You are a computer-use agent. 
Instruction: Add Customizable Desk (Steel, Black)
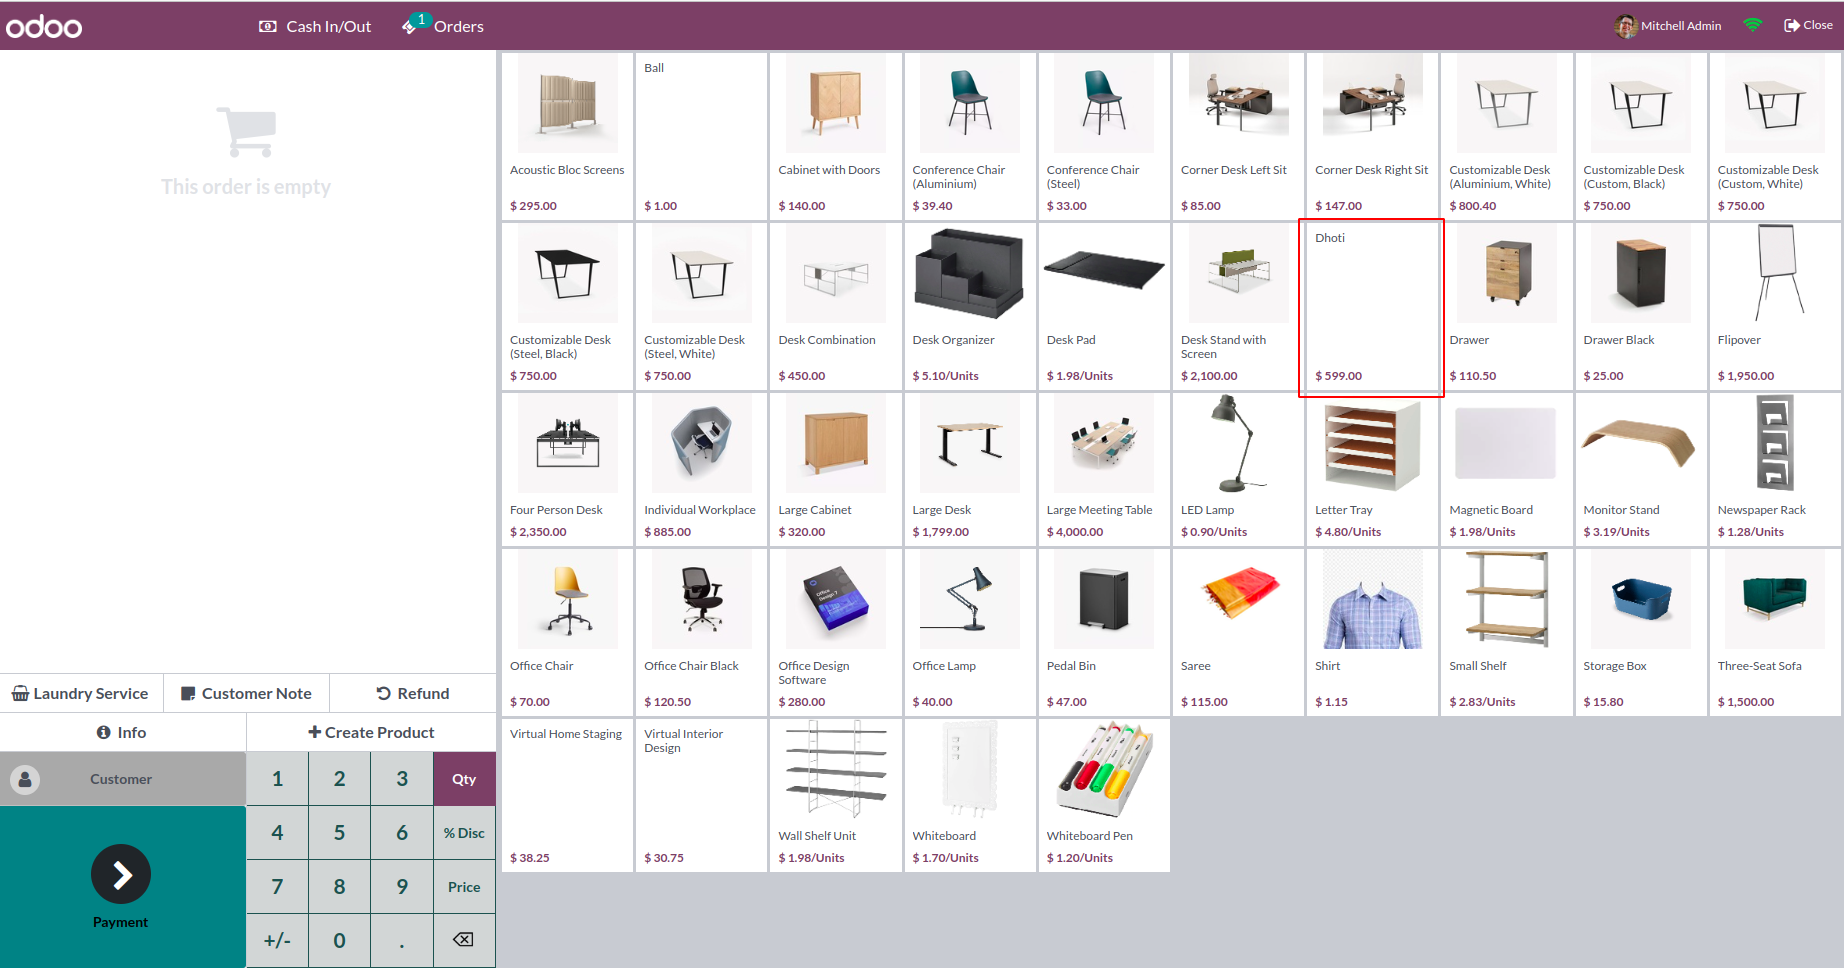568,306
